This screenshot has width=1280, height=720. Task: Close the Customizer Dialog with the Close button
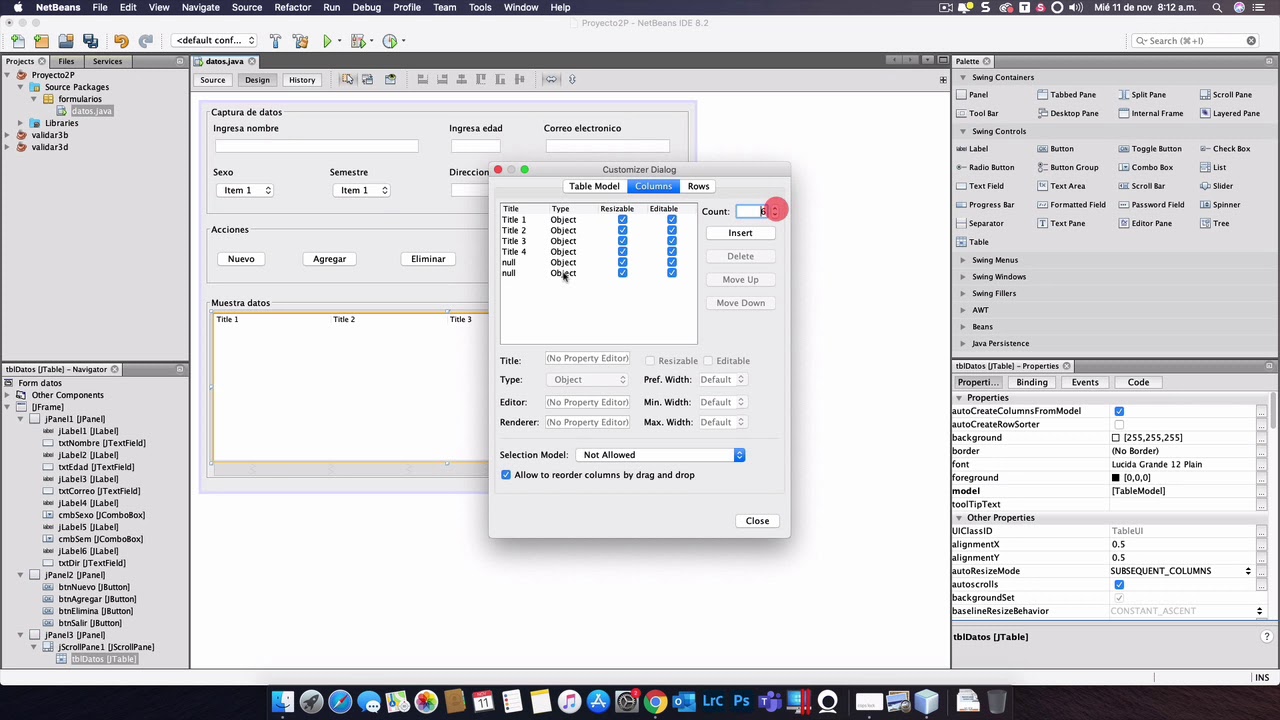757,521
